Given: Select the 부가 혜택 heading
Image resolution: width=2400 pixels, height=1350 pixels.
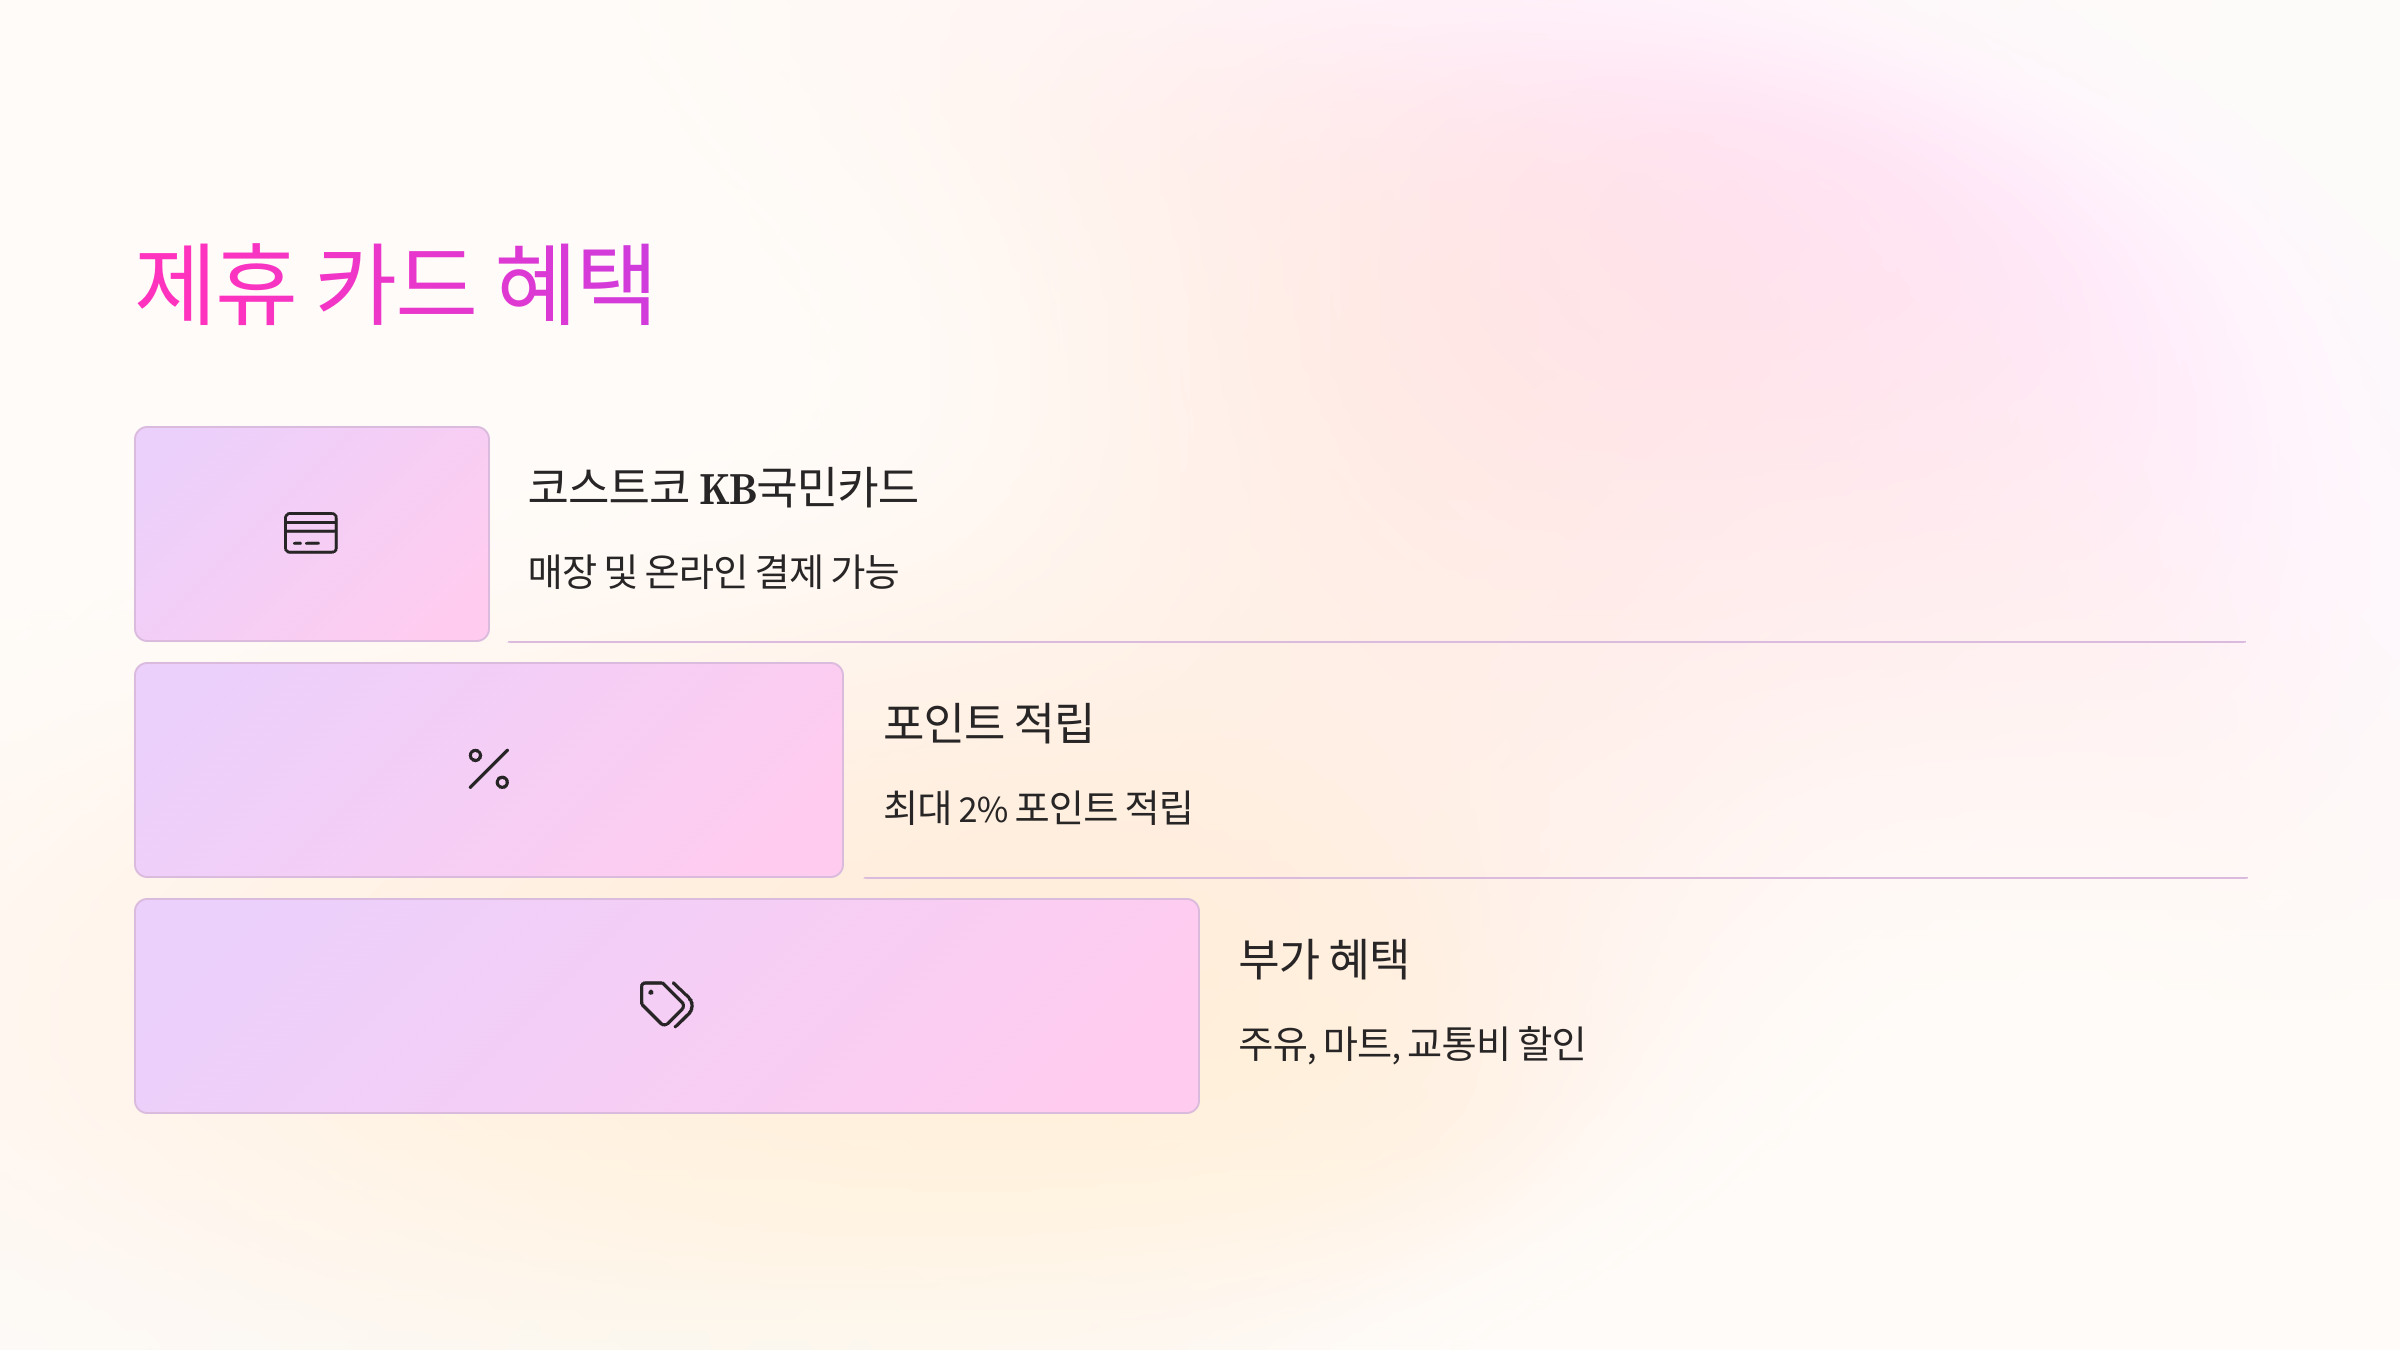Looking at the screenshot, I should pos(1323,959).
